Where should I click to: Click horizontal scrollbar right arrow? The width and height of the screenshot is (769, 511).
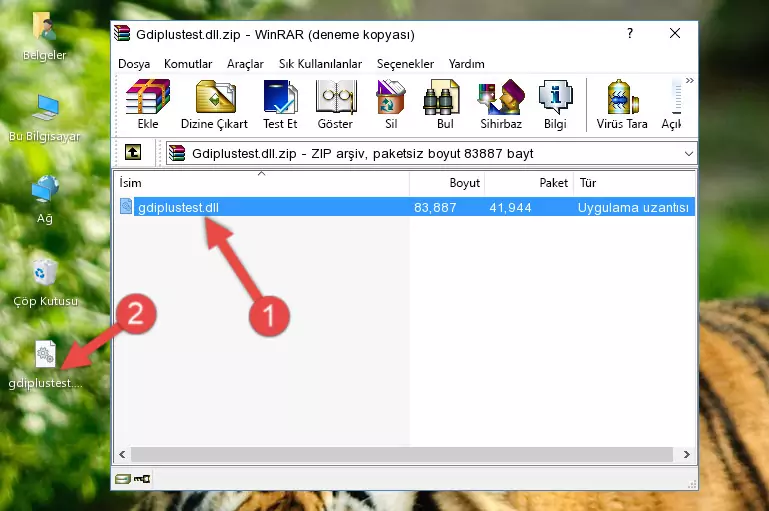coord(687,455)
